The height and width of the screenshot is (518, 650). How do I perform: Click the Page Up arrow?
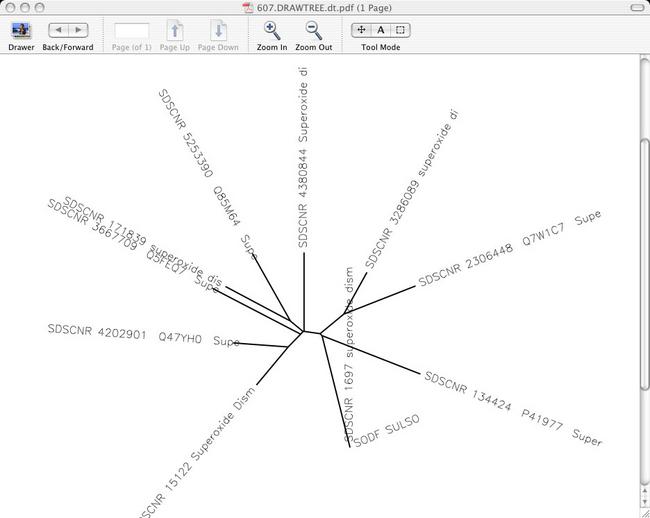point(174,31)
